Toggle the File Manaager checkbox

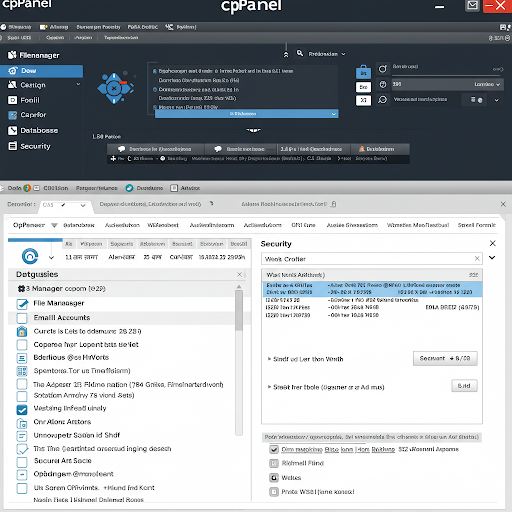[22, 304]
